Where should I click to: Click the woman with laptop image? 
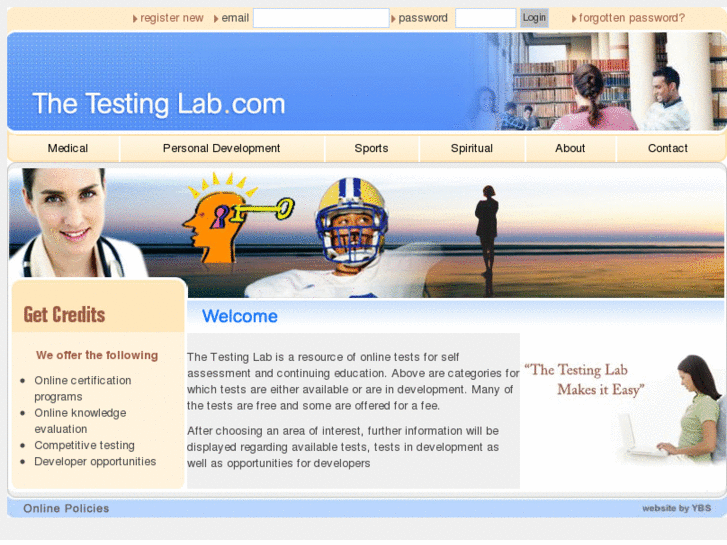tap(672, 410)
